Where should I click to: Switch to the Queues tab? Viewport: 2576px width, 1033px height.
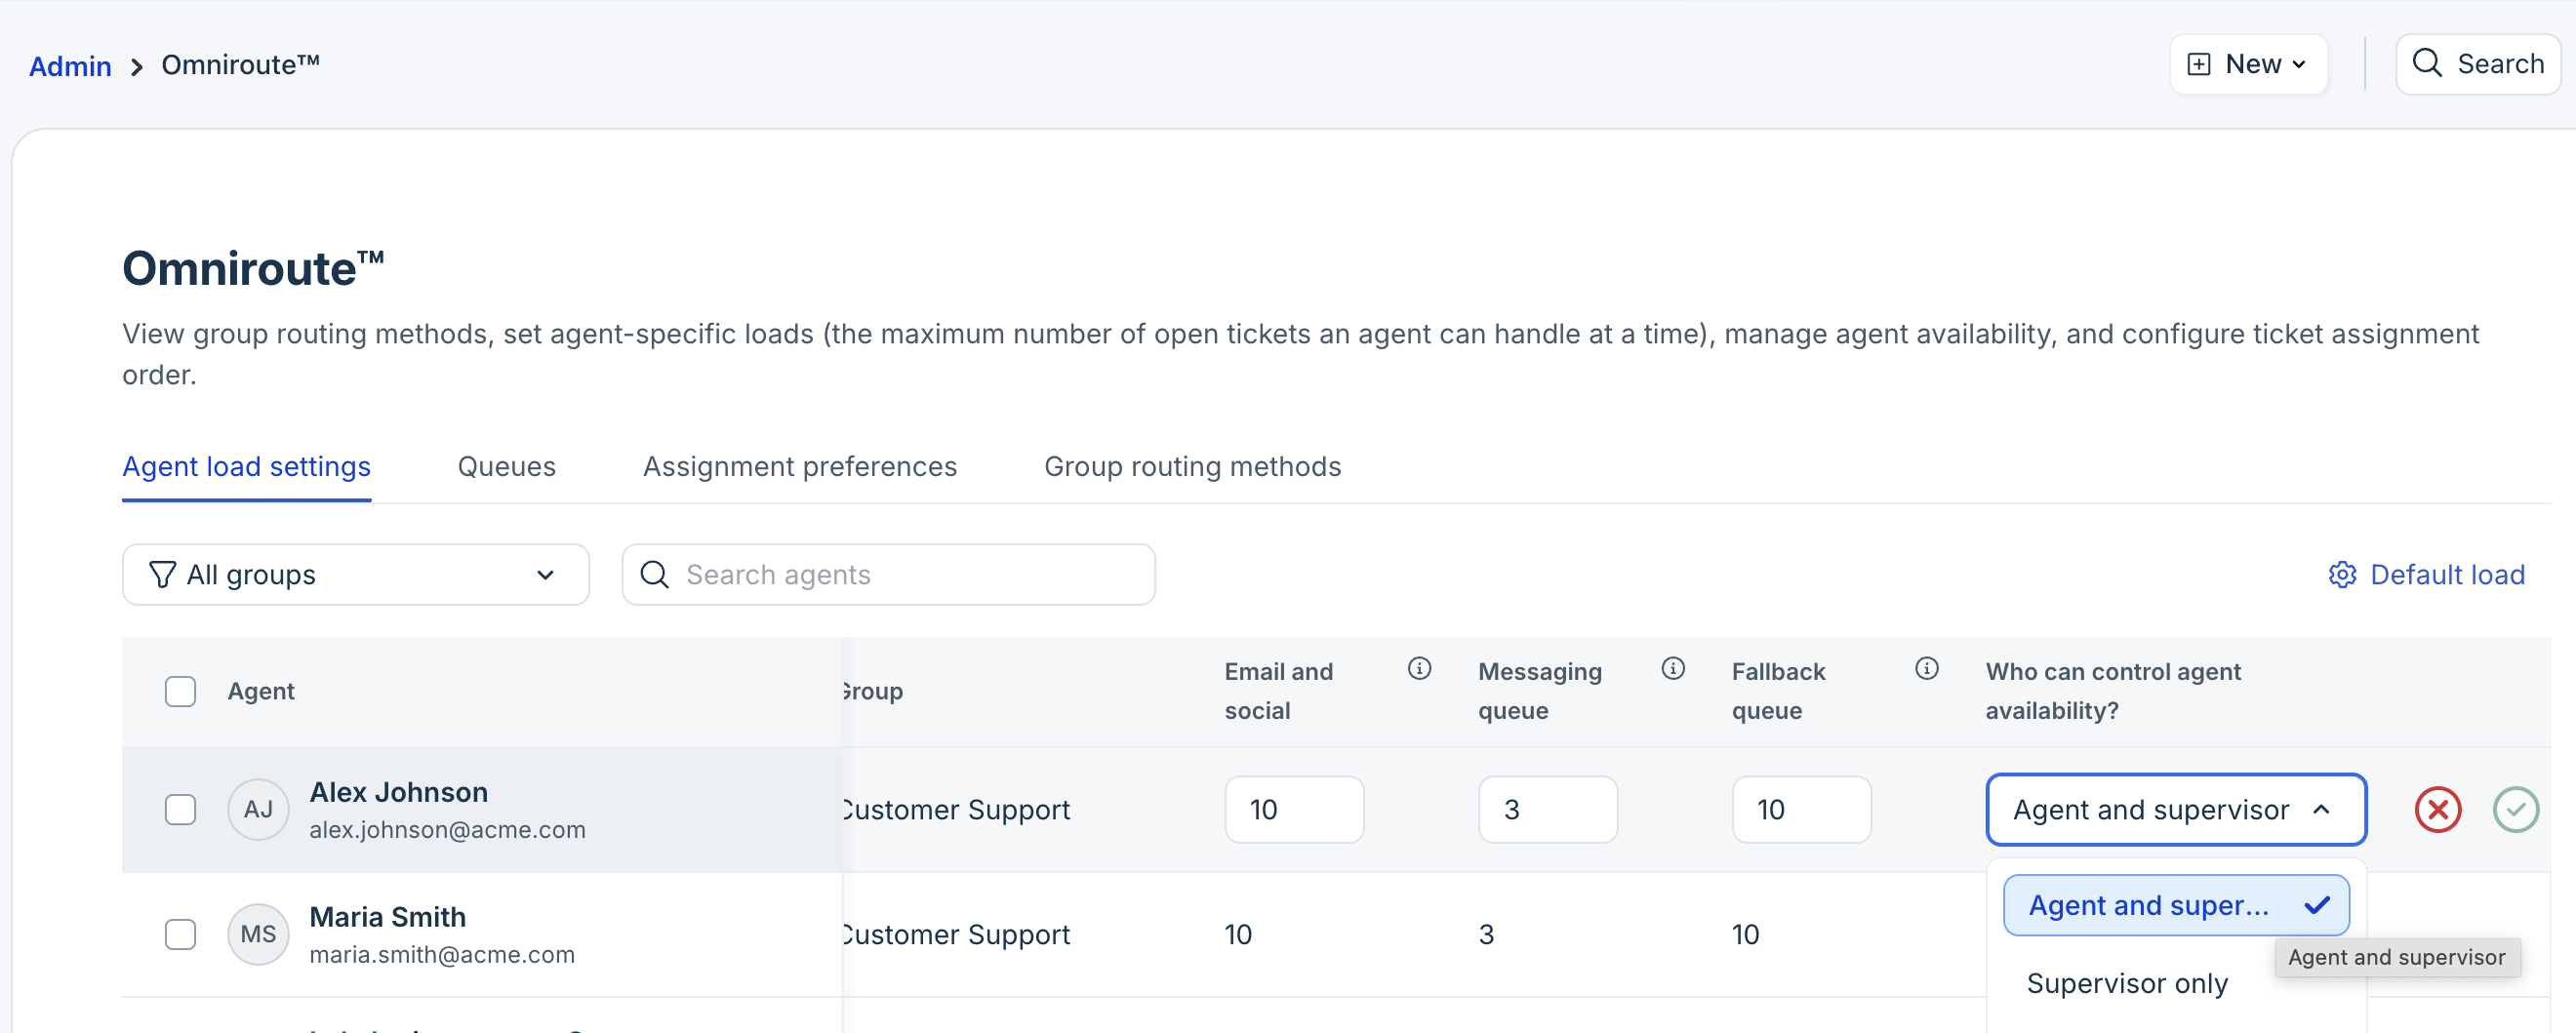[x=506, y=467]
